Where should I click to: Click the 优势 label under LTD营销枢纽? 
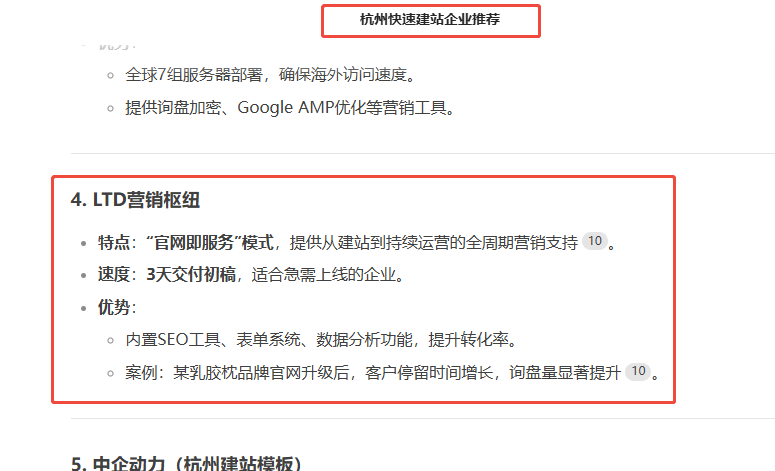[113, 307]
